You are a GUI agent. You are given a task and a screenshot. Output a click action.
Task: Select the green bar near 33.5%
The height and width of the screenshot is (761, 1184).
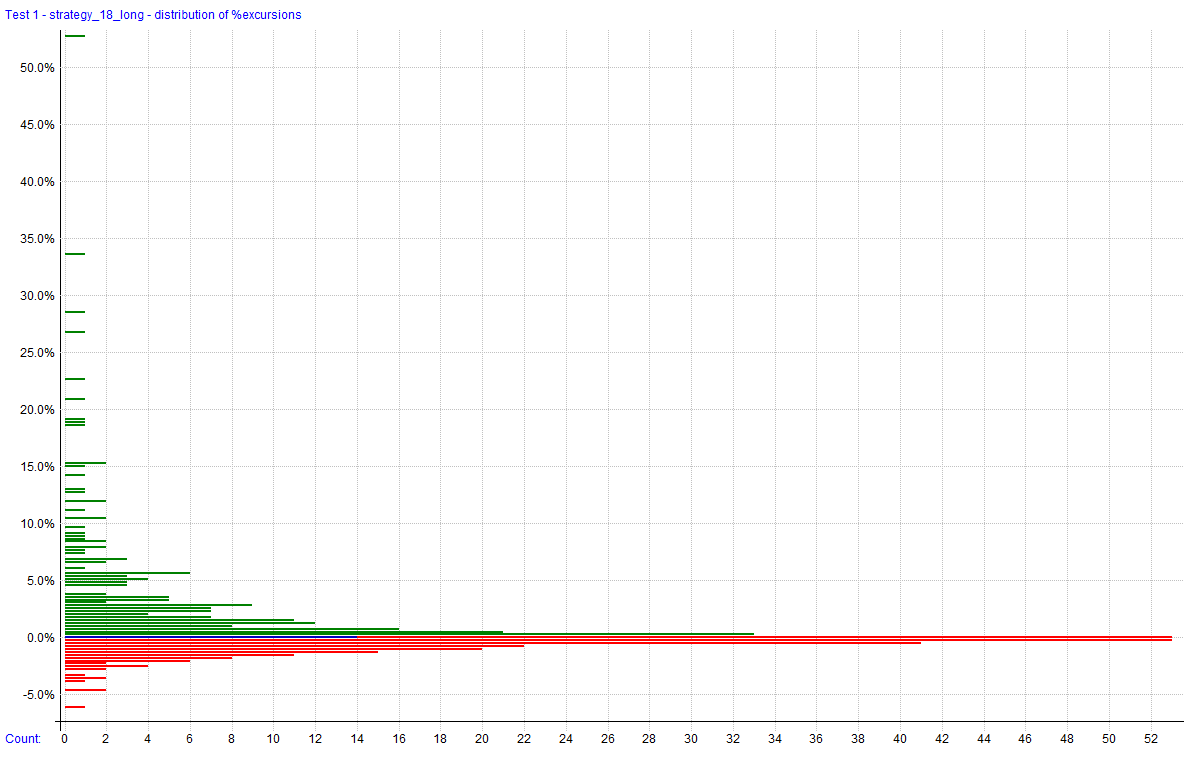pyautogui.click(x=75, y=254)
